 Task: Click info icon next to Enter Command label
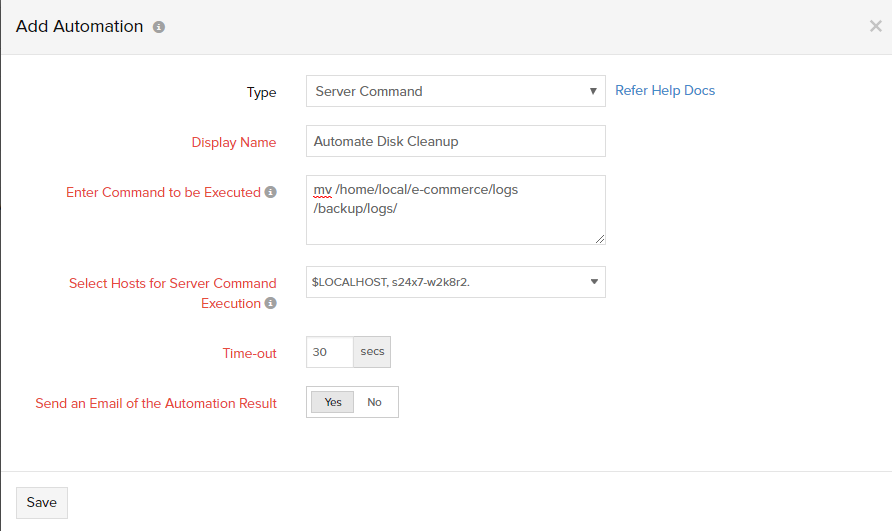pos(271,192)
